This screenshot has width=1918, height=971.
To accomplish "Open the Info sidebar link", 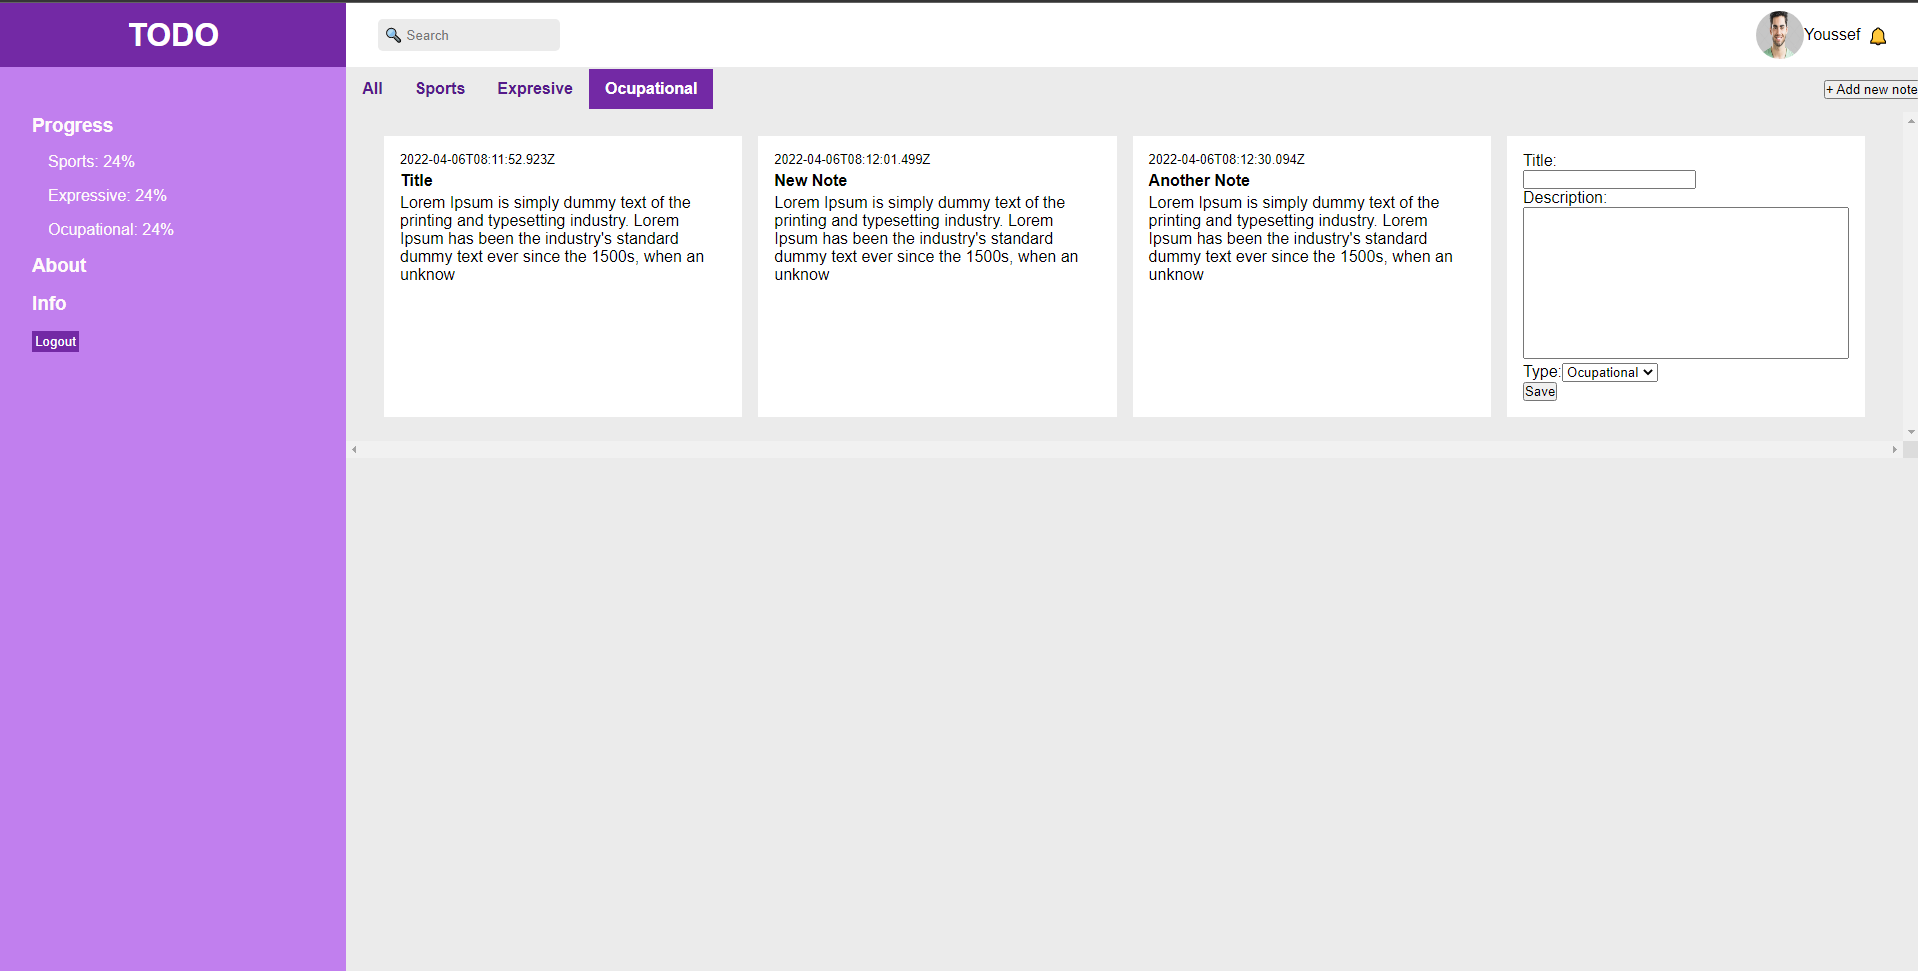I will pos(49,303).
